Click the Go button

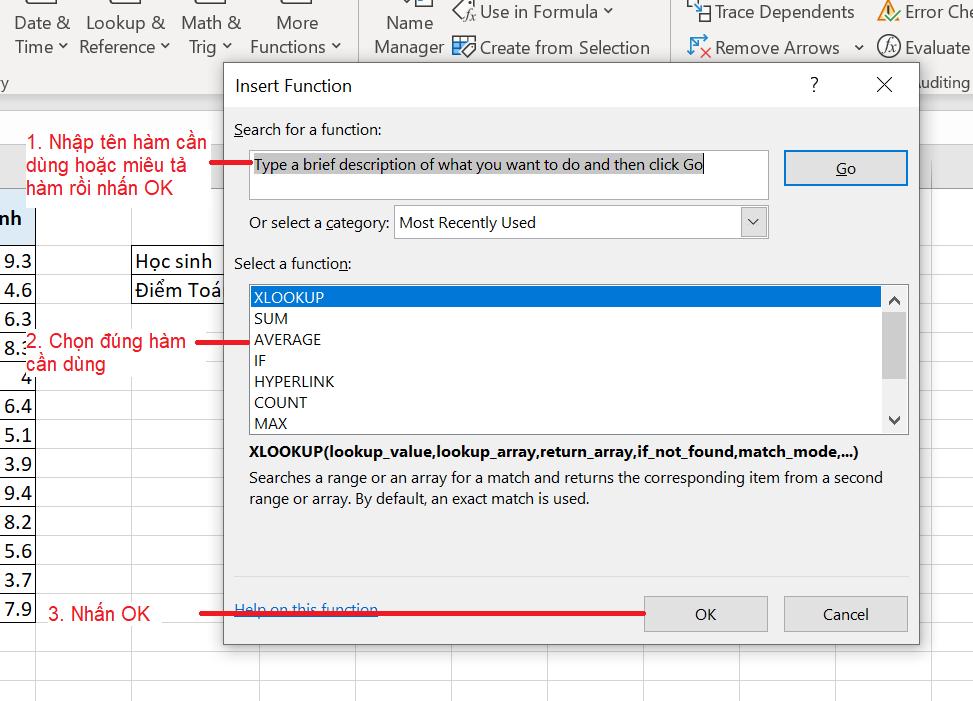(x=845, y=168)
